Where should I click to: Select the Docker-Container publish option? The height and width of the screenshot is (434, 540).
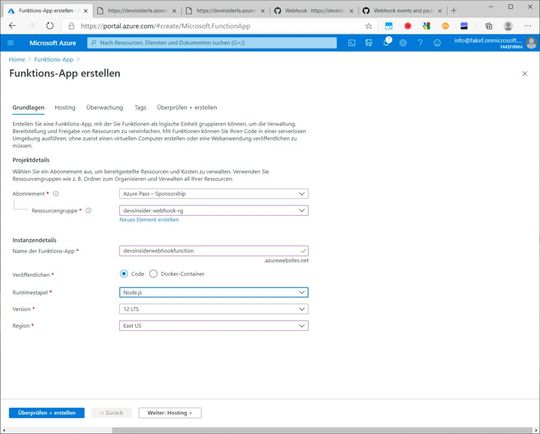click(153, 274)
